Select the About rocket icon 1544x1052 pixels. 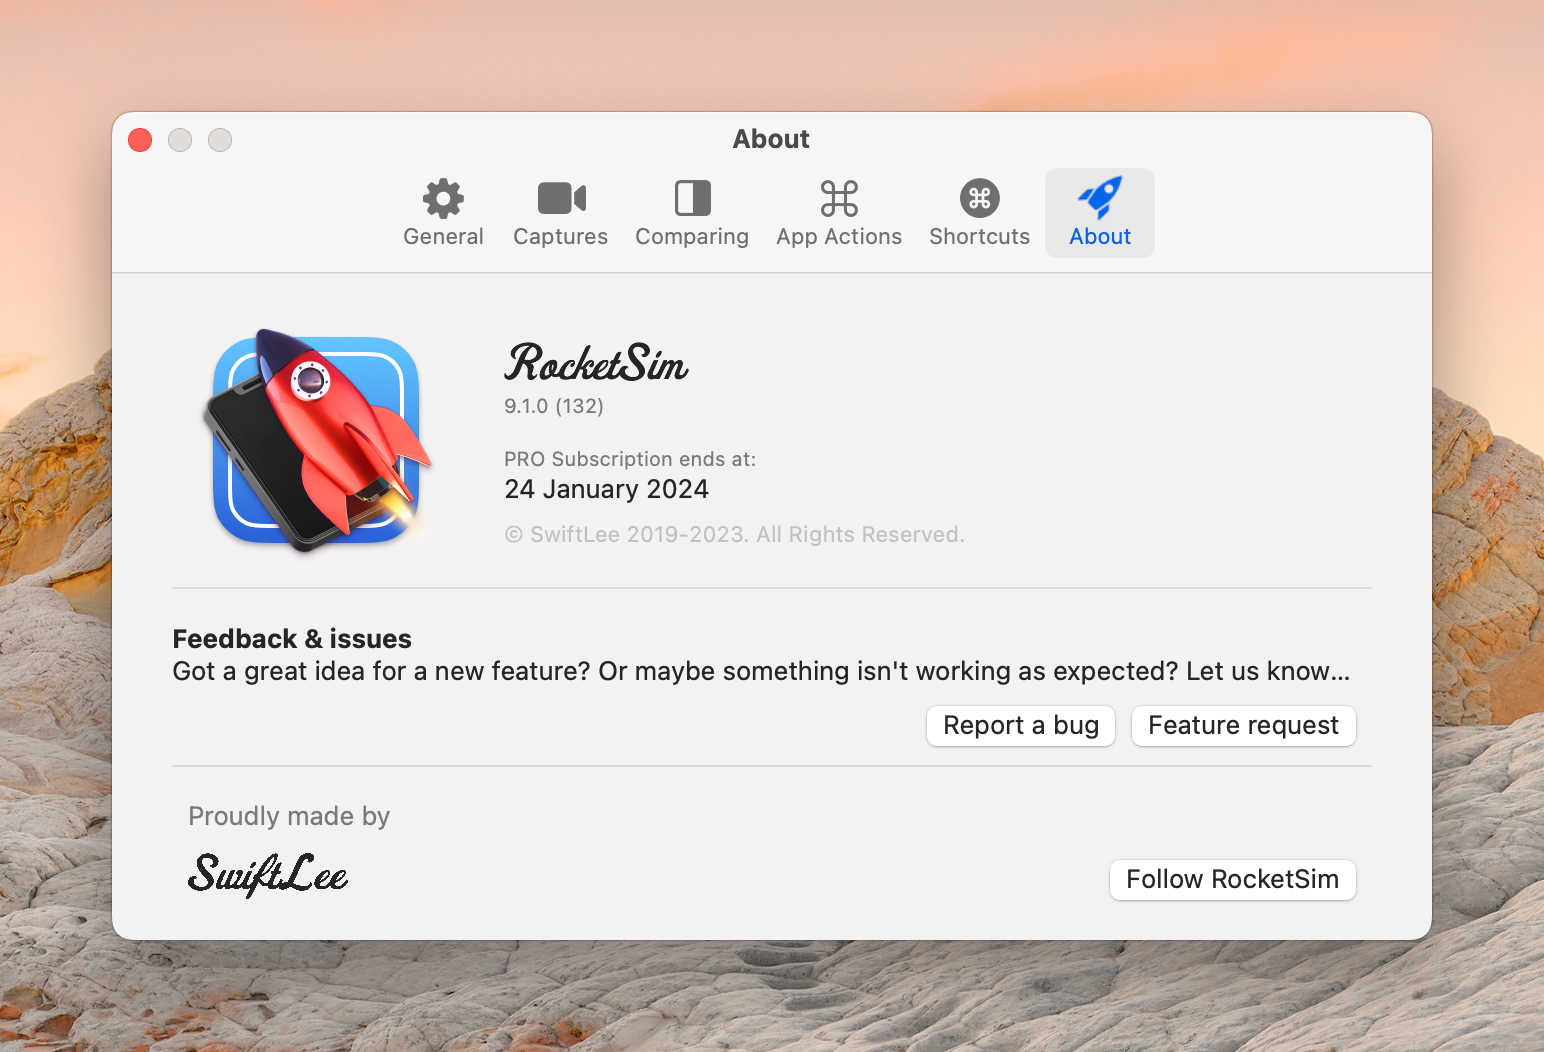click(1100, 198)
